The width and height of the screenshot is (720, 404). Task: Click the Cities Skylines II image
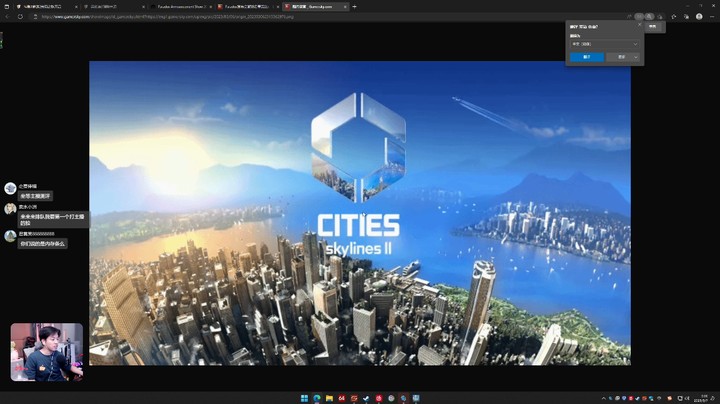point(360,213)
